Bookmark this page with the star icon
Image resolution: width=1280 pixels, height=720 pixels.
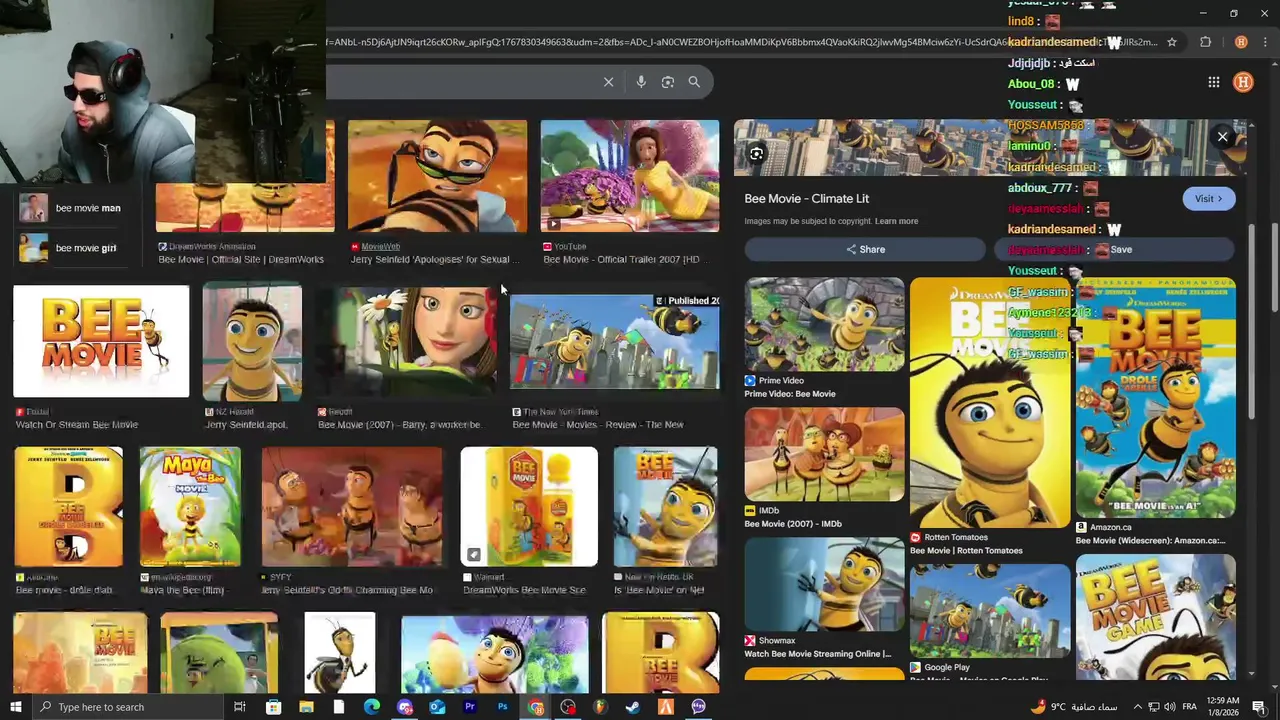(x=1172, y=42)
